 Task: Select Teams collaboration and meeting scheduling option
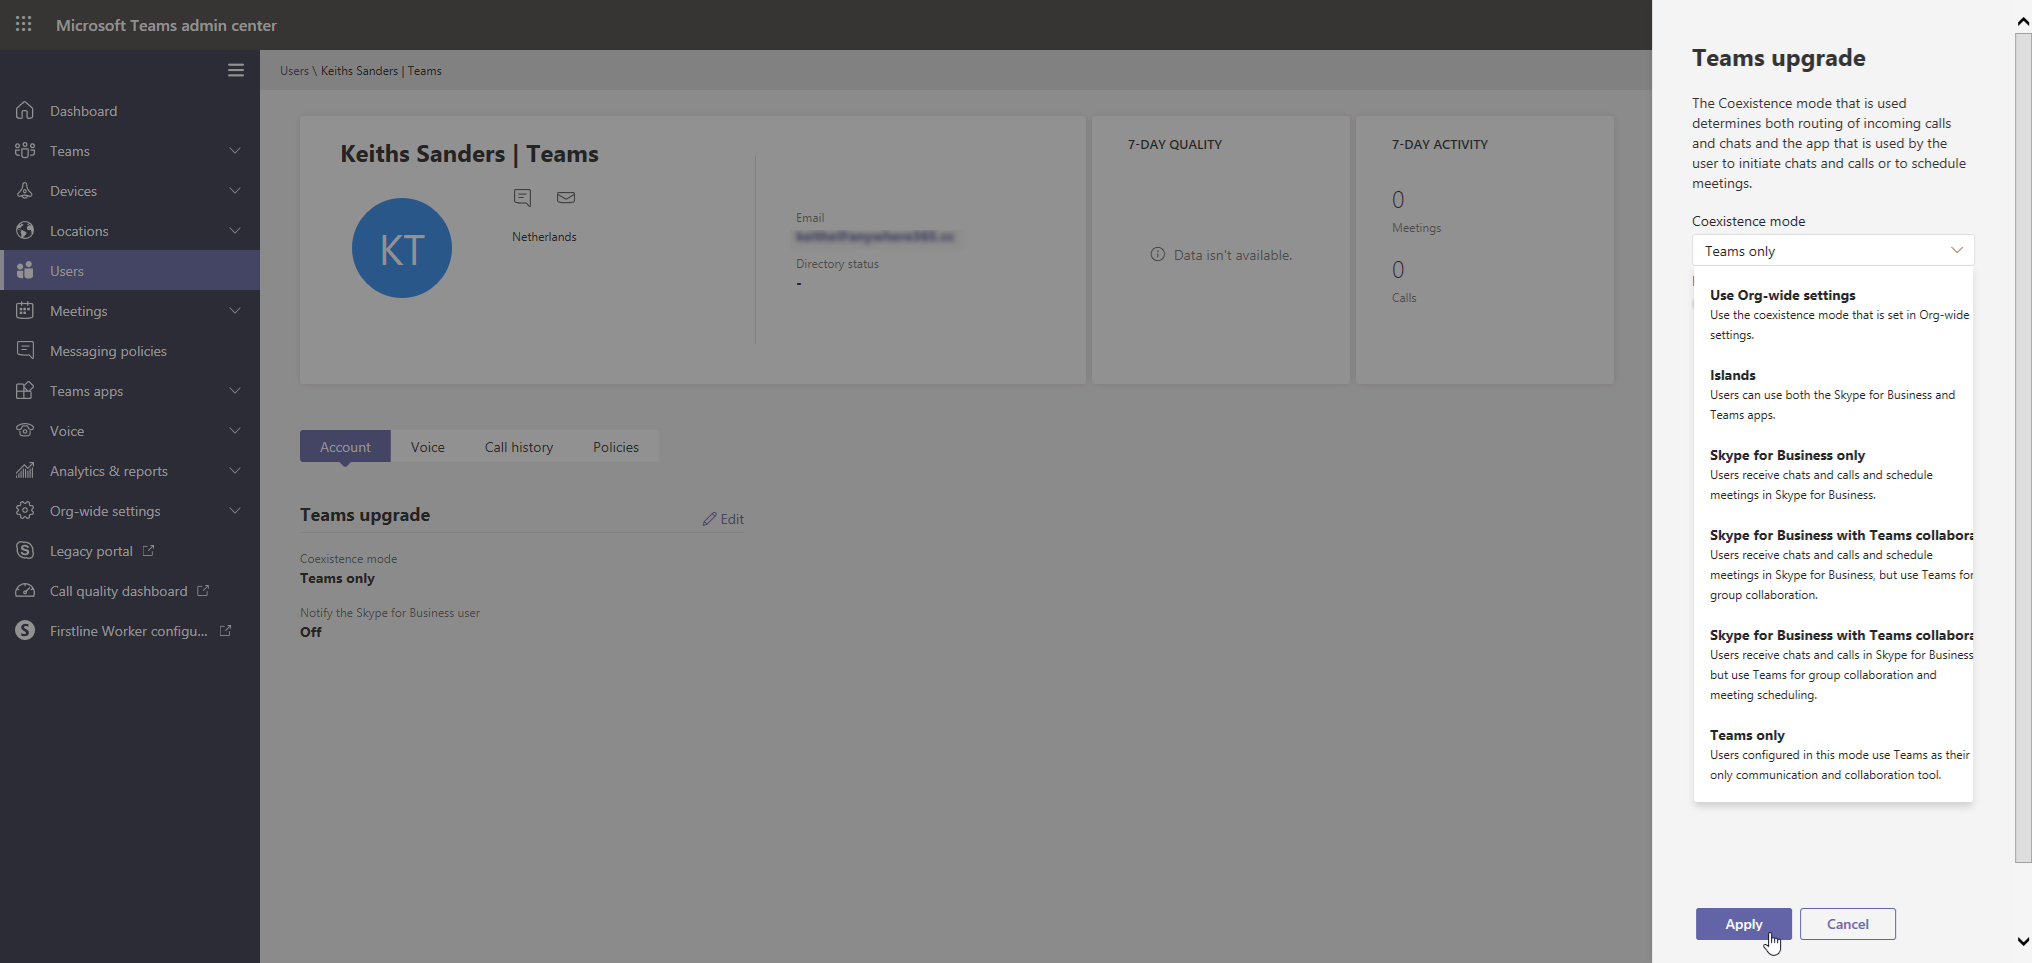[1833, 664]
